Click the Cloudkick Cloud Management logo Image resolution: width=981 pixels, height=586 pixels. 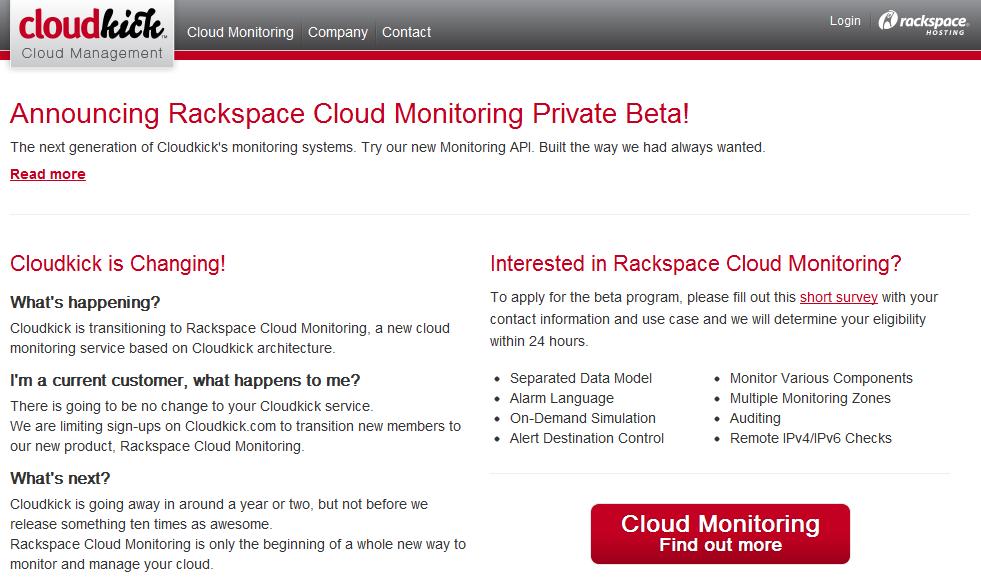(92, 34)
